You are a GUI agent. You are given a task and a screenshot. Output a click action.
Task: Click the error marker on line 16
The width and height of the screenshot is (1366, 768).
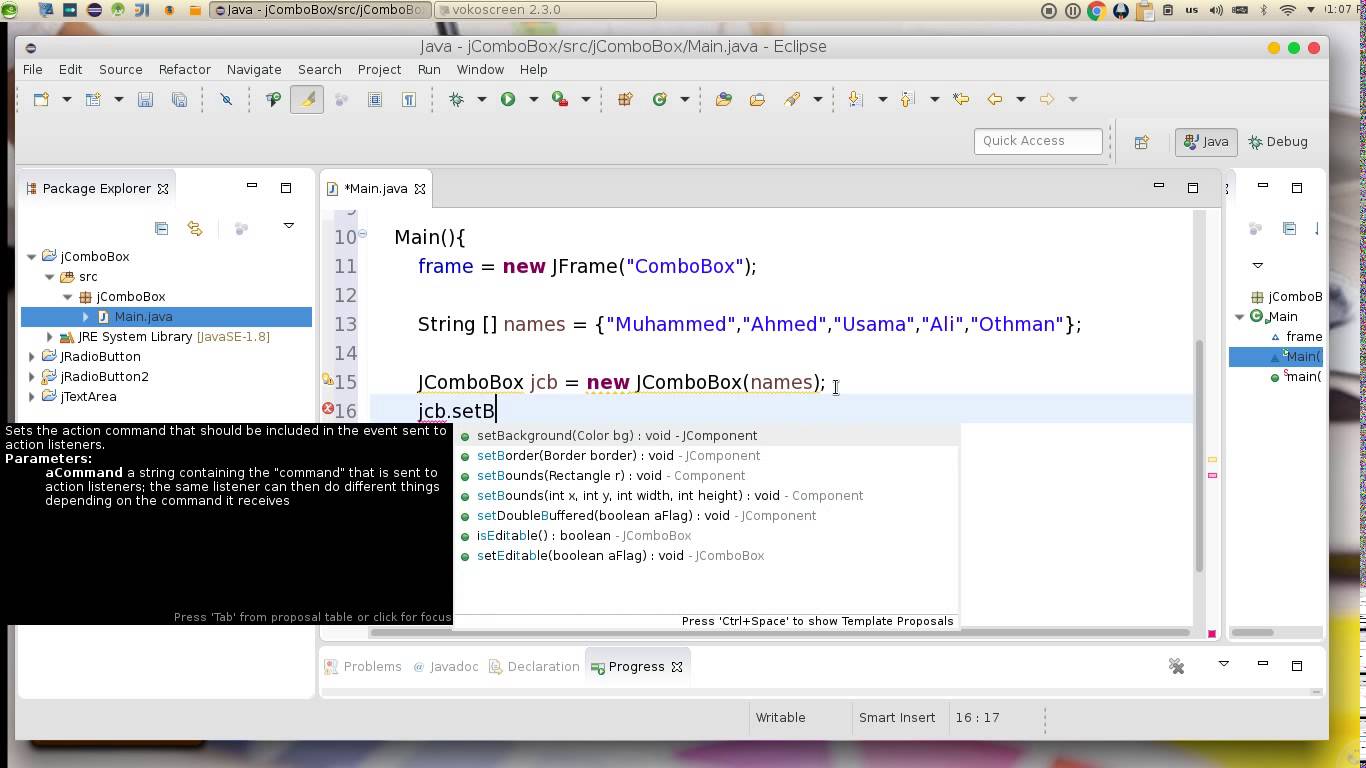(328, 409)
